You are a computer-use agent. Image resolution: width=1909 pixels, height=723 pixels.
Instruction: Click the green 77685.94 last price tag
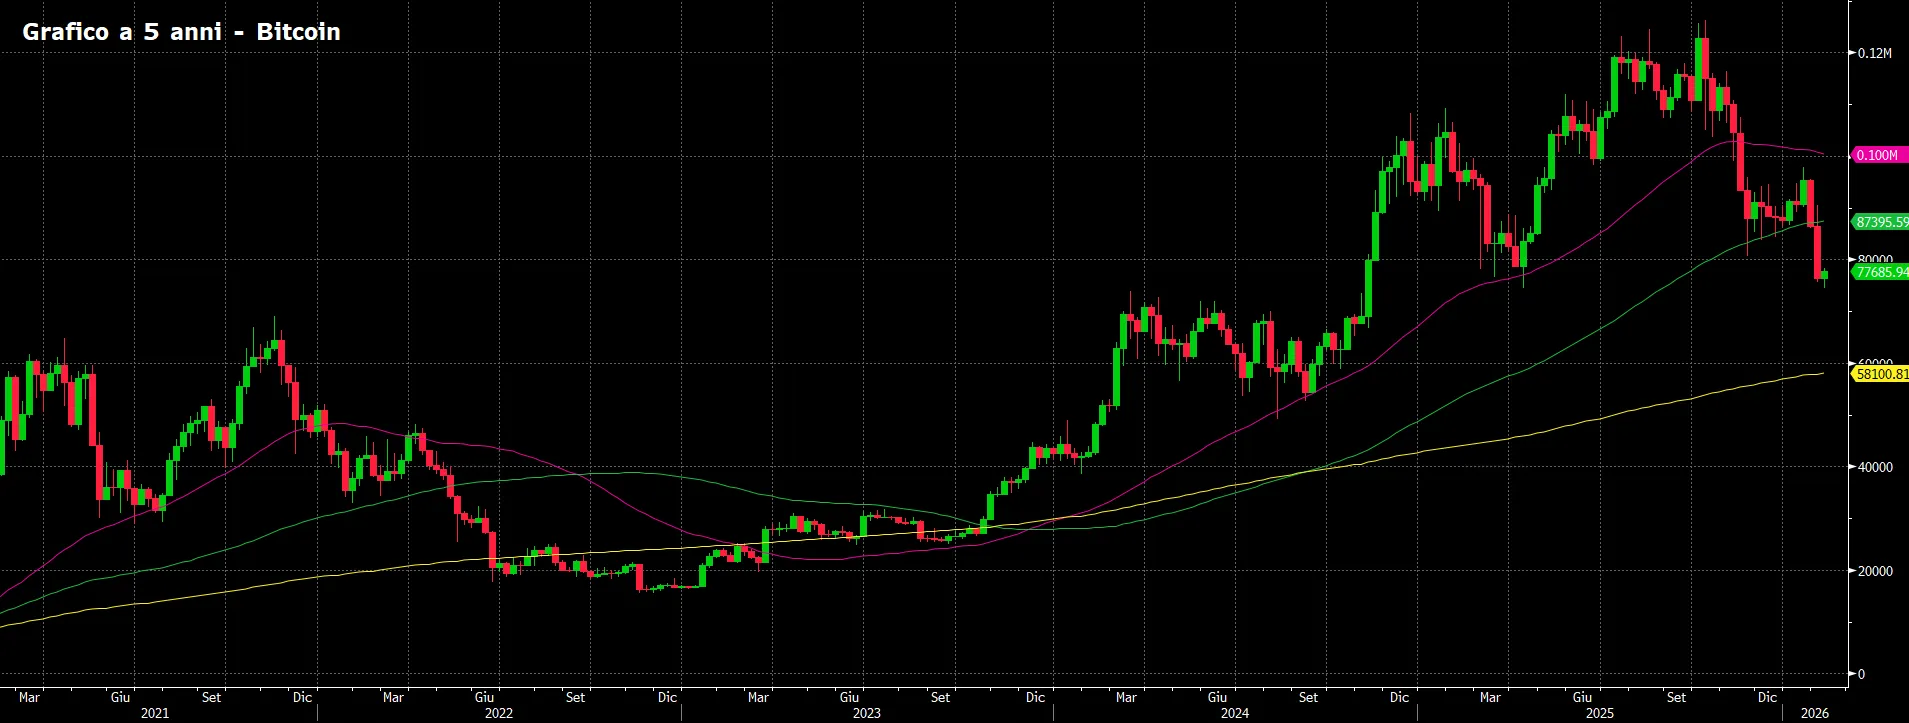click(x=1880, y=272)
